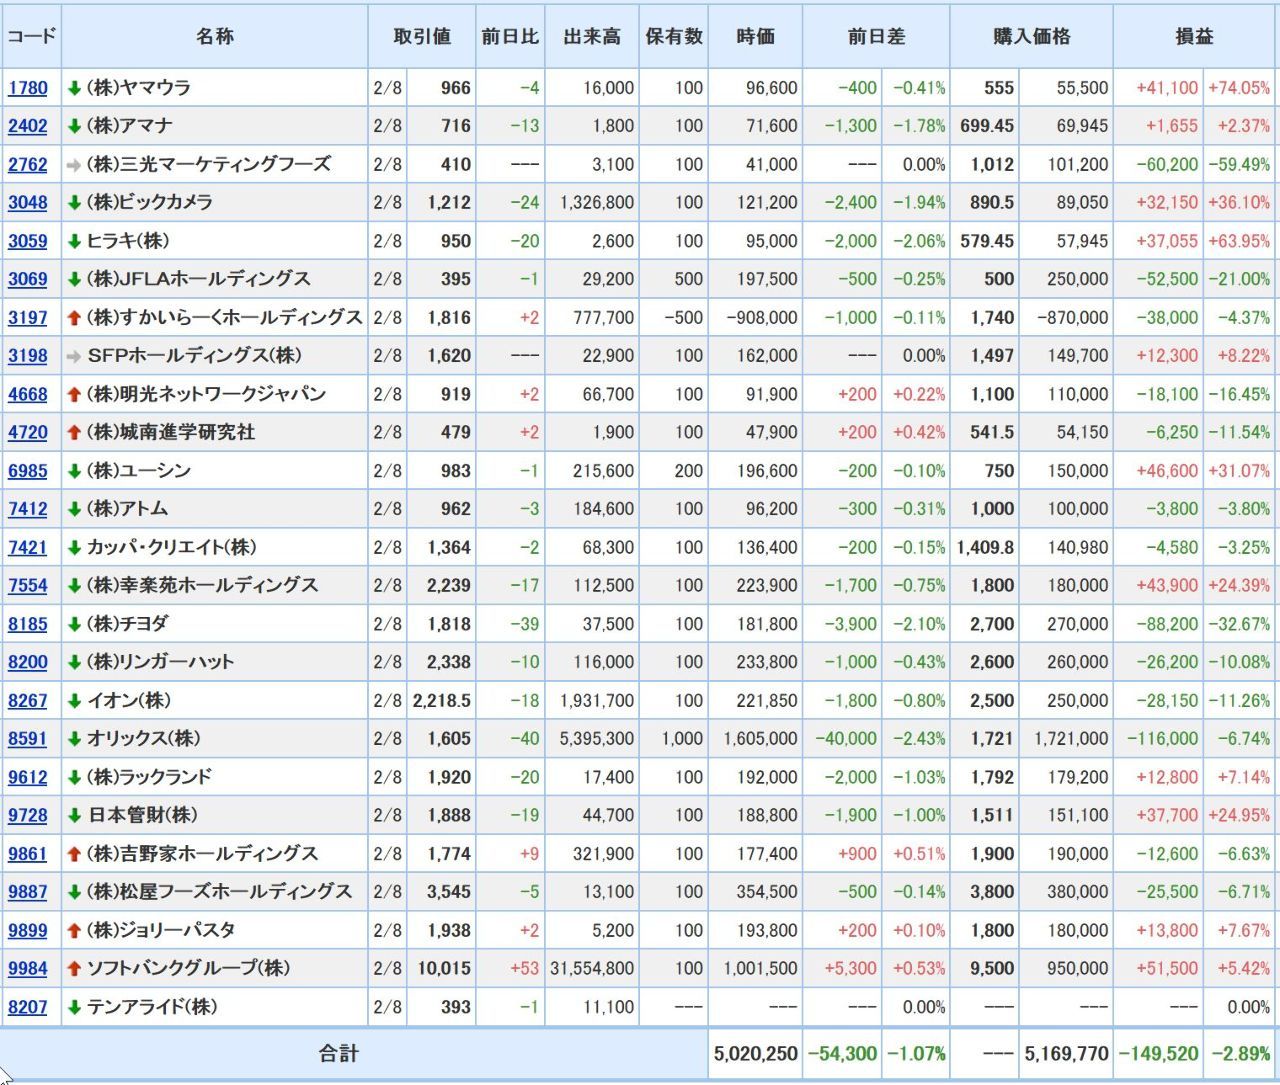
Task: Click the gray arrow beside SFPホールディングス(株)
Action: click(x=74, y=356)
